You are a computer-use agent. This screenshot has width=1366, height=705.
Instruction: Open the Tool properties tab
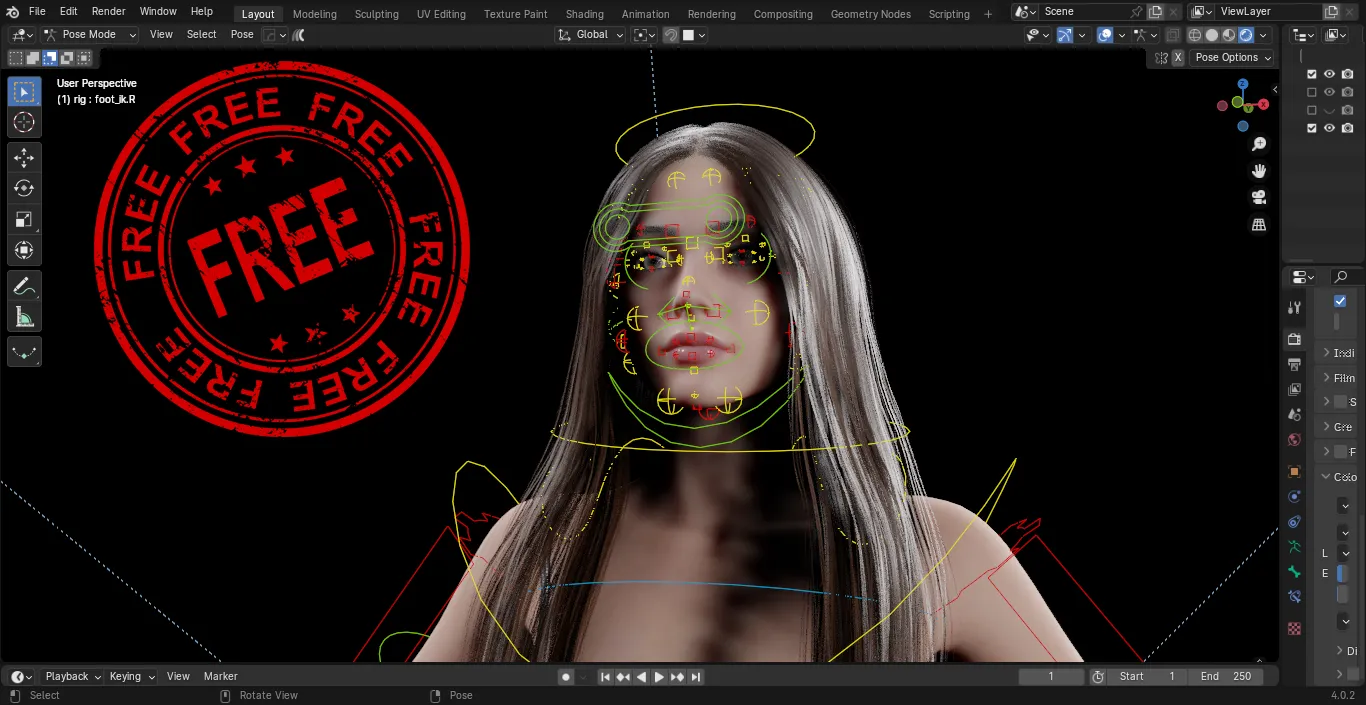1295,308
